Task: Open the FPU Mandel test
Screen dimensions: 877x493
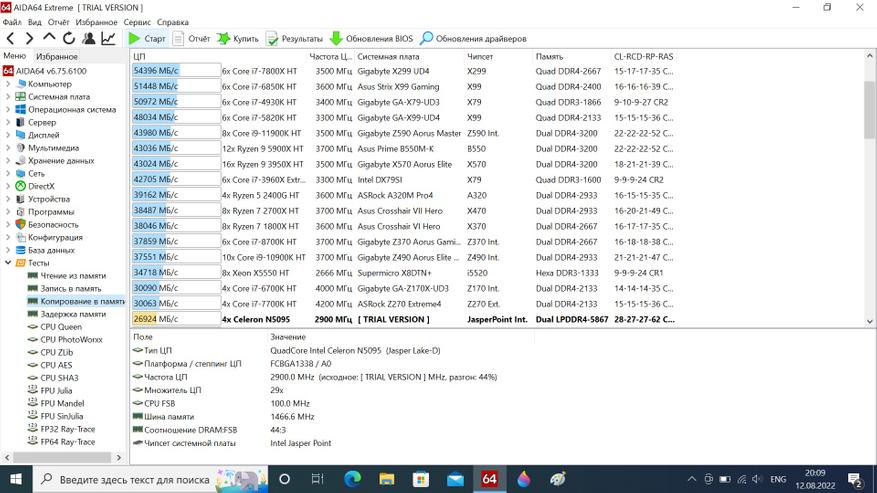Action: (x=56, y=403)
